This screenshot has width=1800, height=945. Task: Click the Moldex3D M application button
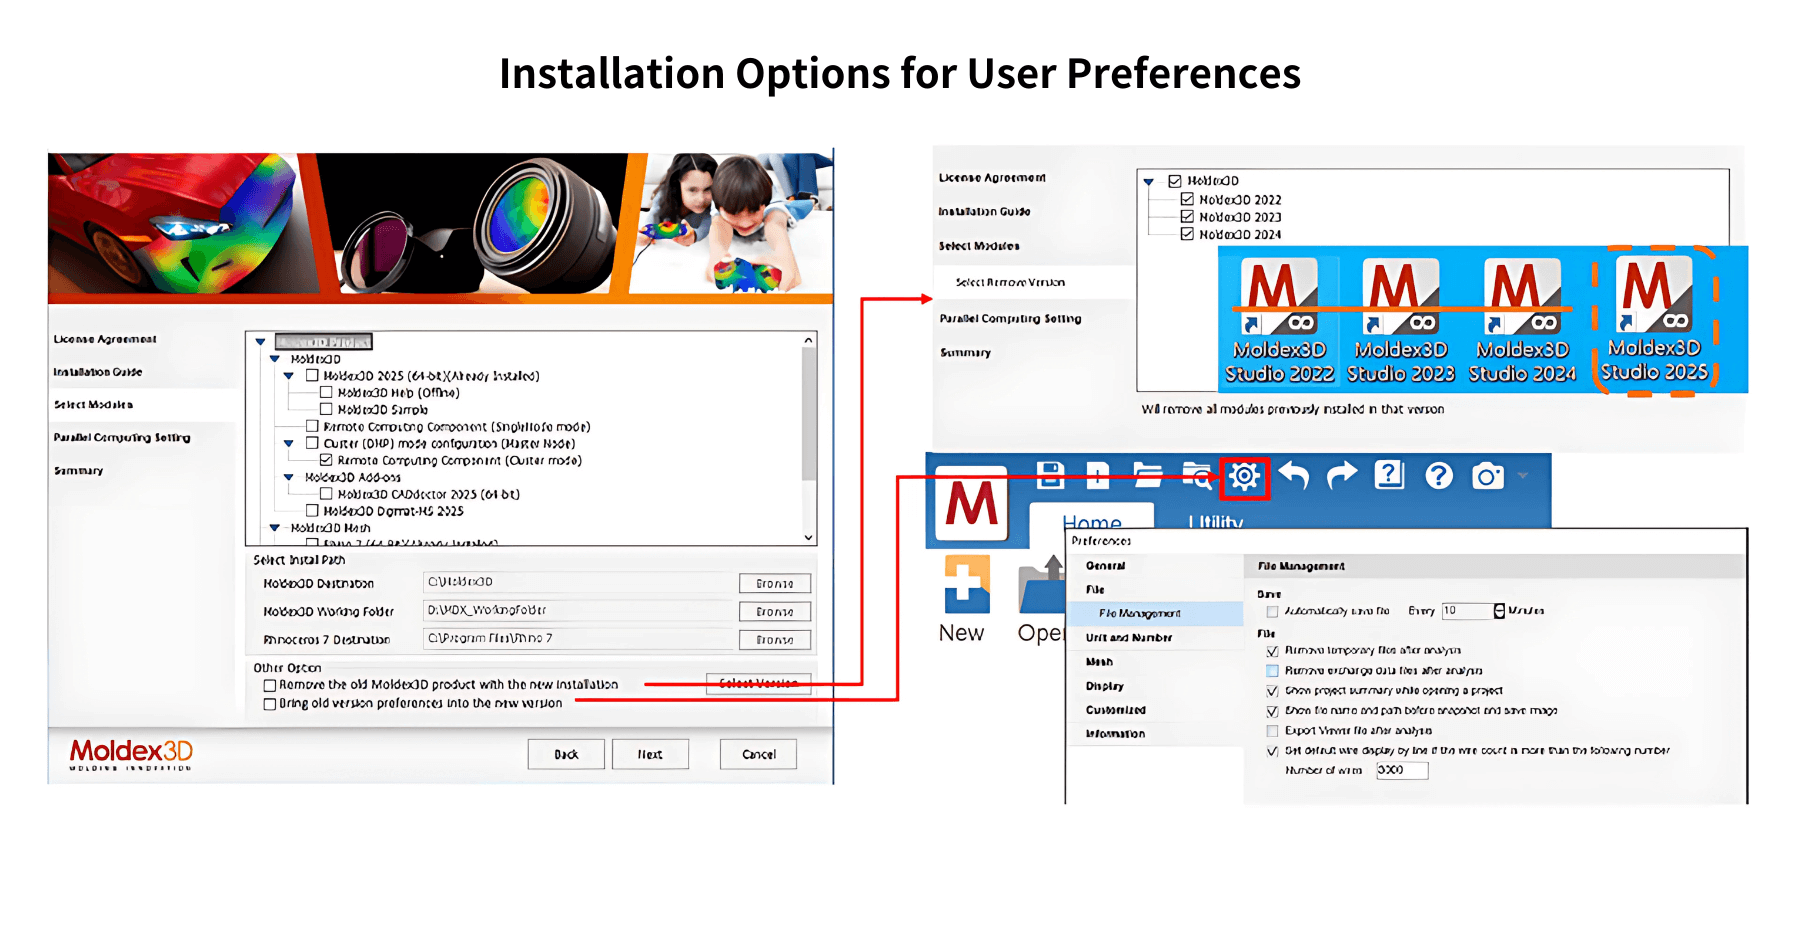[971, 503]
